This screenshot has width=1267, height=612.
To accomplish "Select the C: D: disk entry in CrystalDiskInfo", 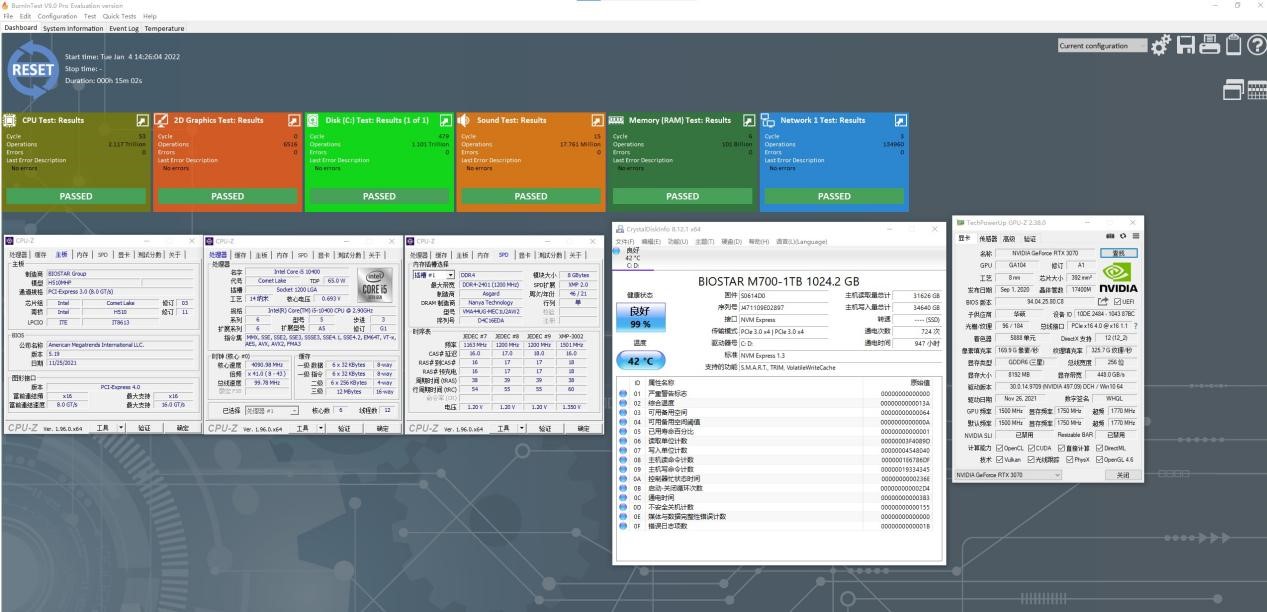I will (x=633, y=258).
